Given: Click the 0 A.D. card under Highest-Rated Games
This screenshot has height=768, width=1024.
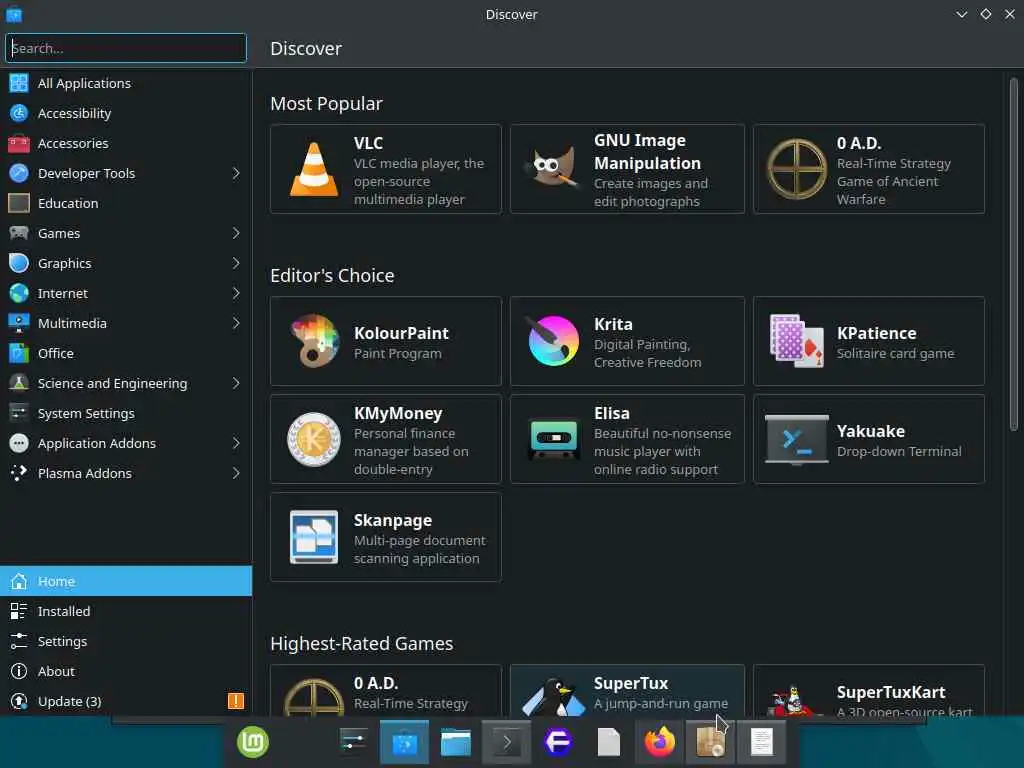Looking at the screenshot, I should coord(385,690).
